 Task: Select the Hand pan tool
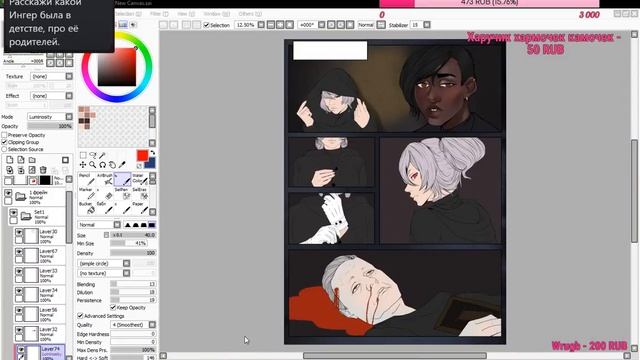(112, 164)
